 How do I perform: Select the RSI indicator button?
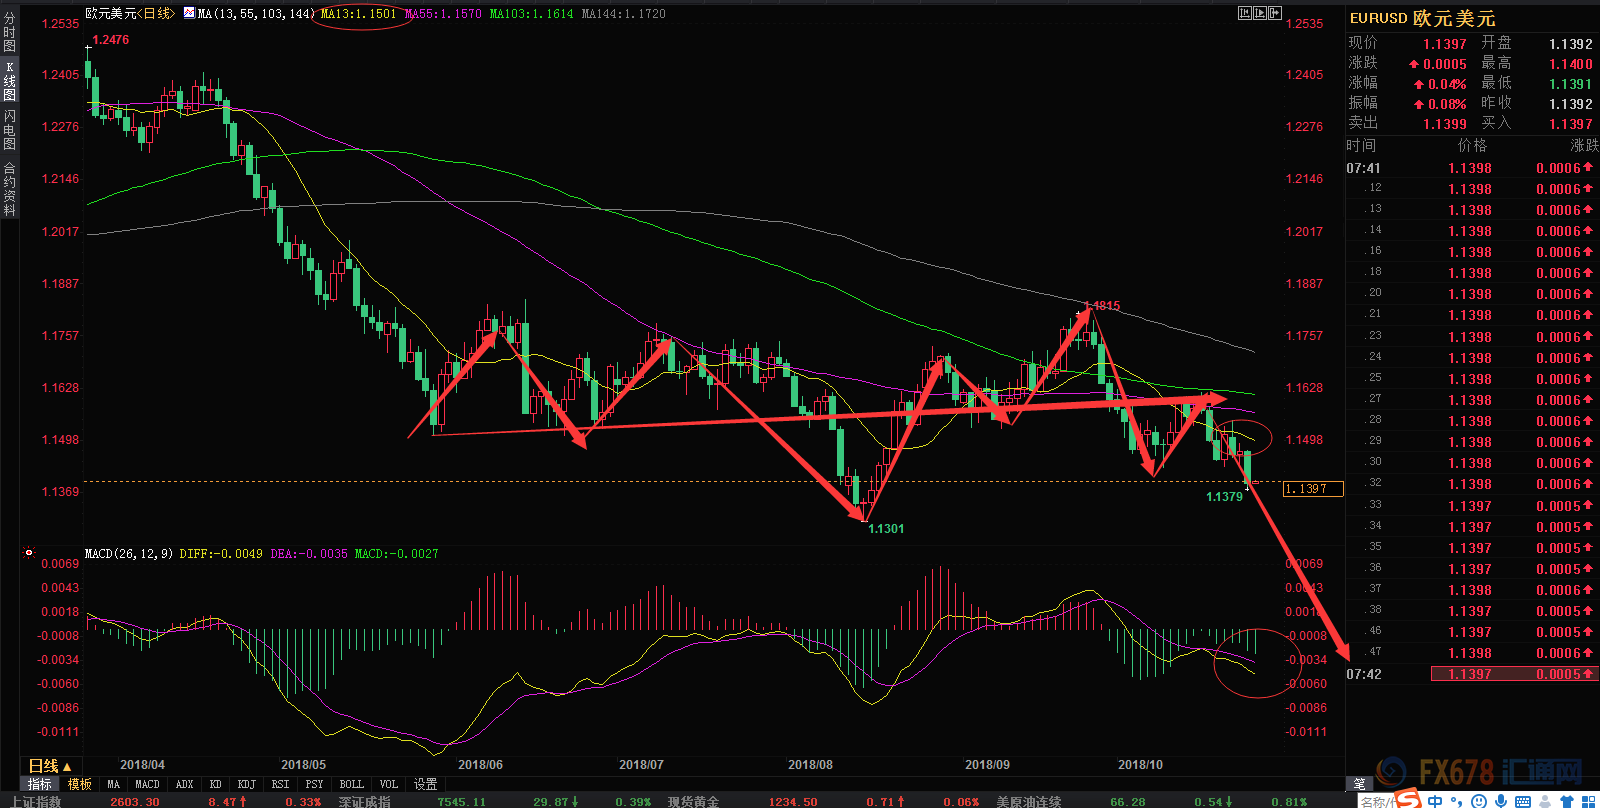coord(280,784)
